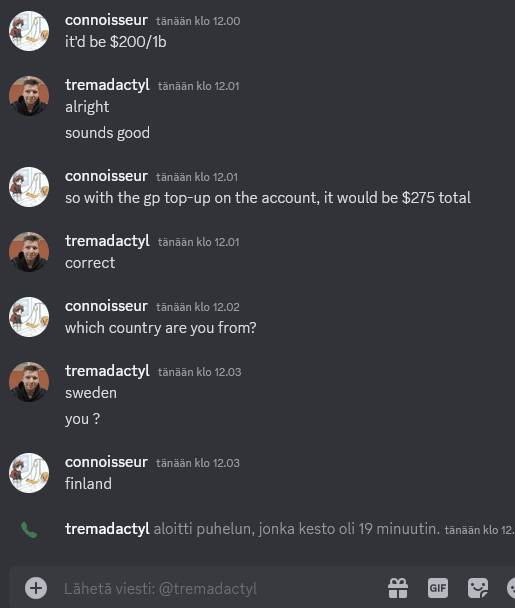This screenshot has width=515, height=608.
Task: Open tremadactyl's username above 'correct'
Action: (107, 241)
